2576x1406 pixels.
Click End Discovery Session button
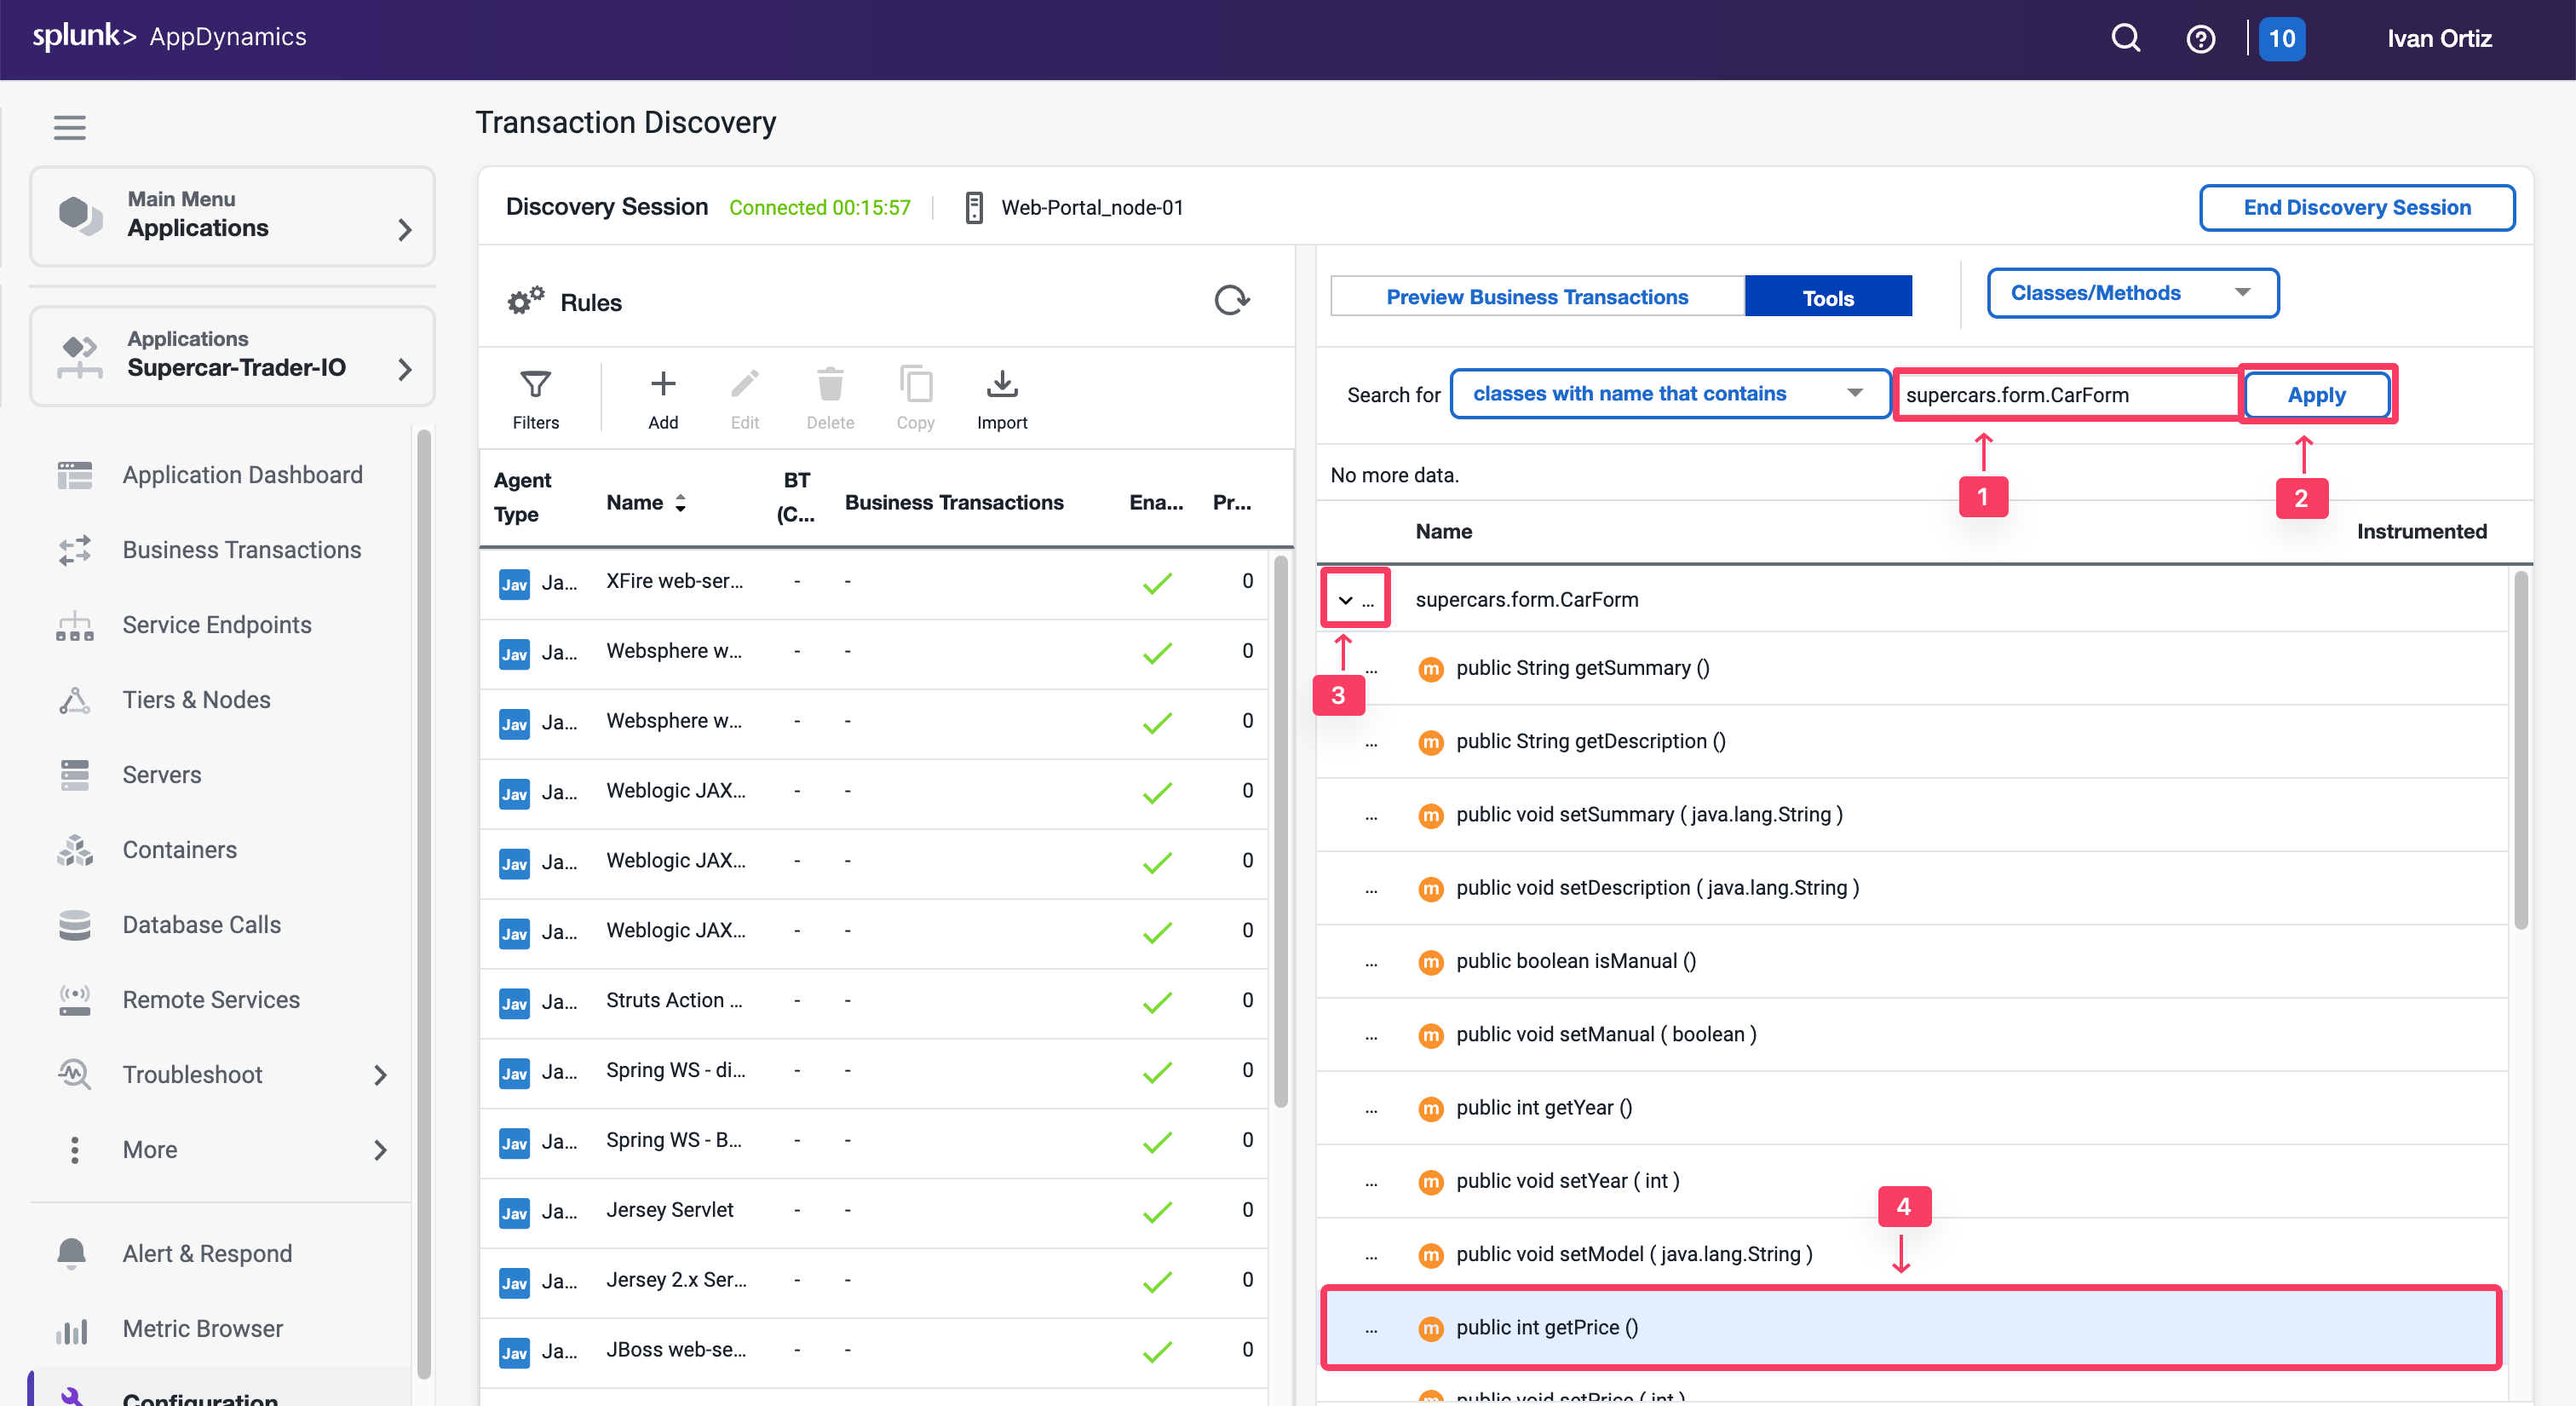[2356, 207]
